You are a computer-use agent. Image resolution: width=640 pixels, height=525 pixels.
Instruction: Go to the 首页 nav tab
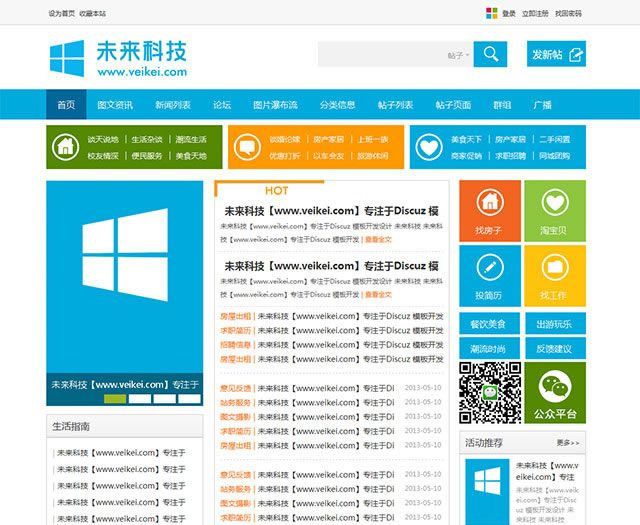(x=66, y=105)
